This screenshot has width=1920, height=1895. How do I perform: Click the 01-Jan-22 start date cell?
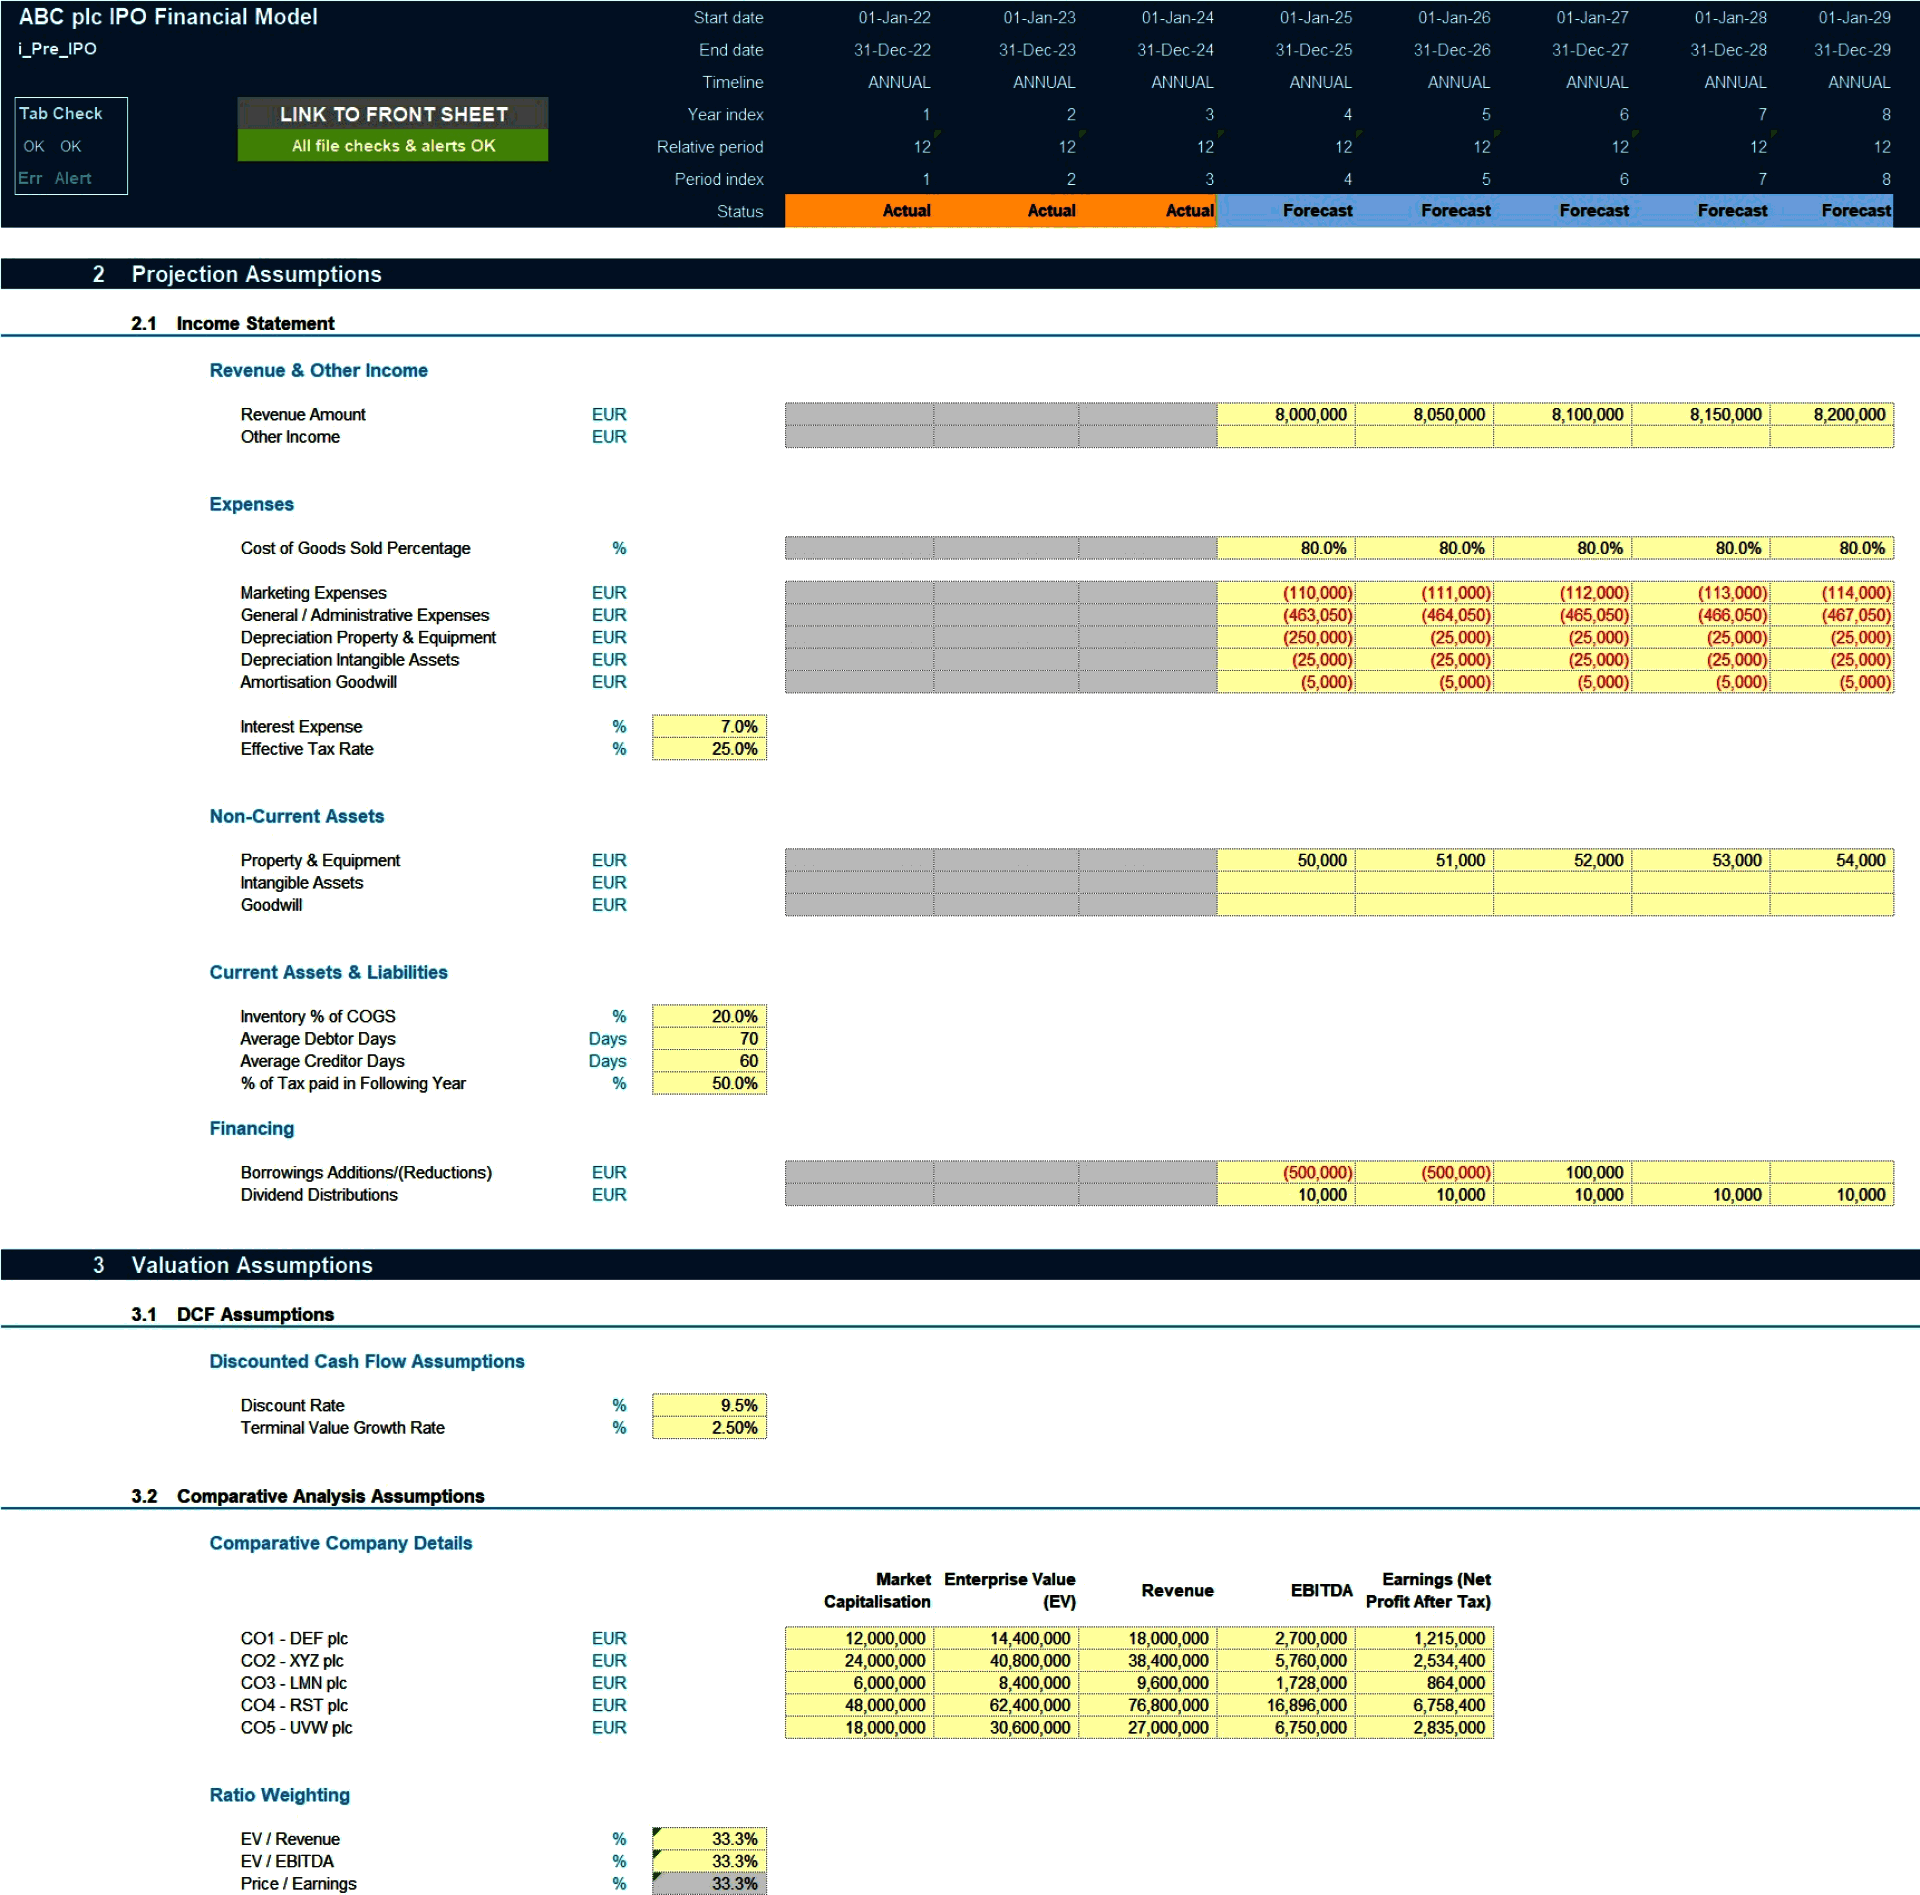[x=894, y=18]
